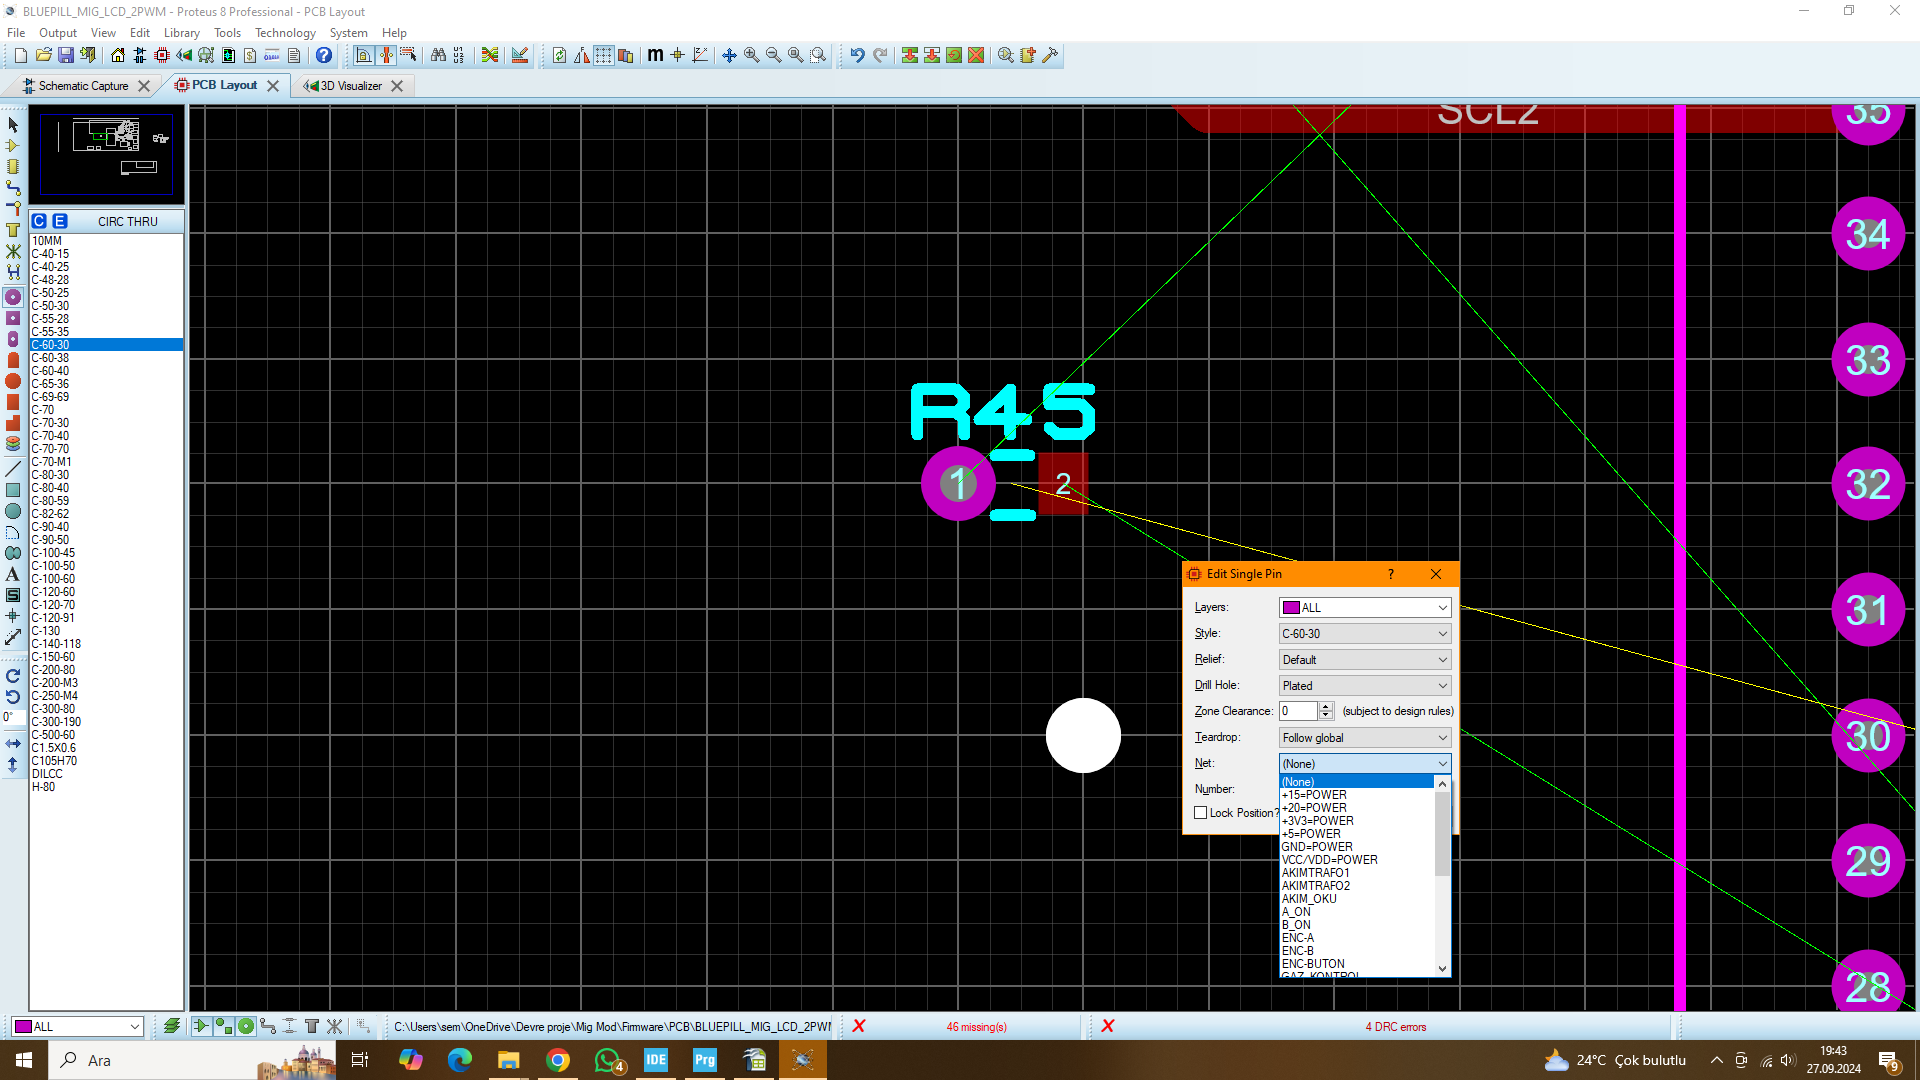Viewport: 1920px width, 1080px height.
Task: Click the magenta layer color swatch in dialog
Action: 1291,608
